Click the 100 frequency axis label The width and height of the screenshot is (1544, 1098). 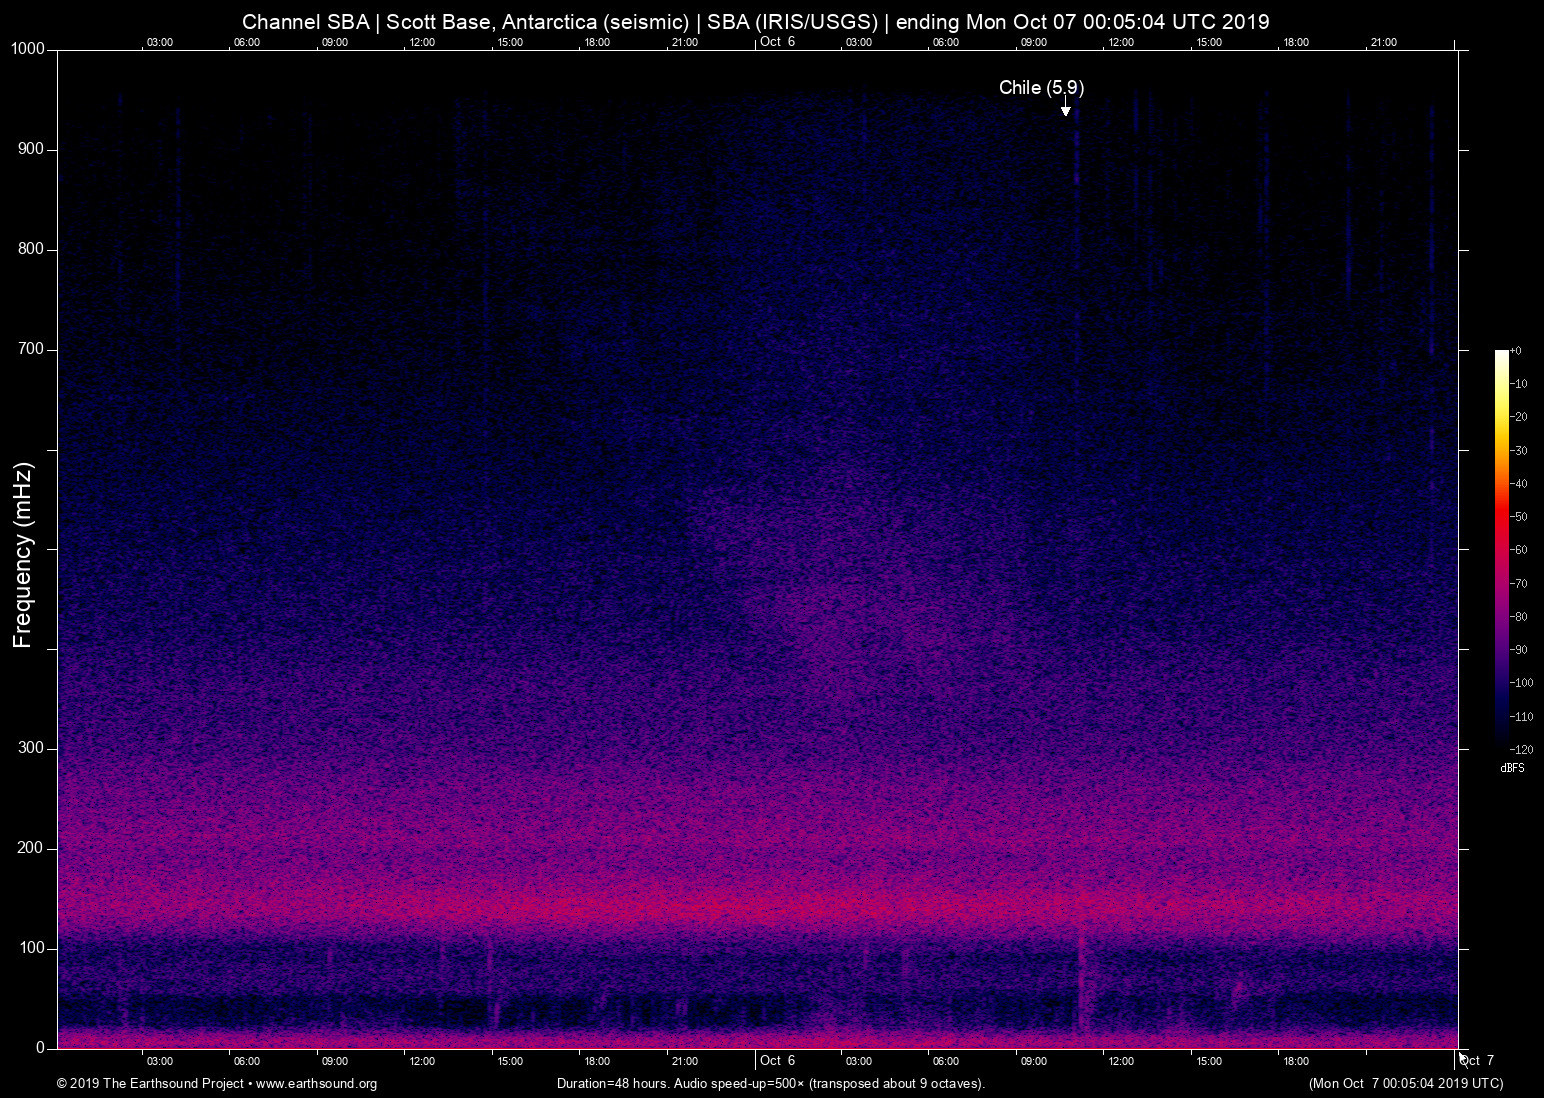point(31,948)
